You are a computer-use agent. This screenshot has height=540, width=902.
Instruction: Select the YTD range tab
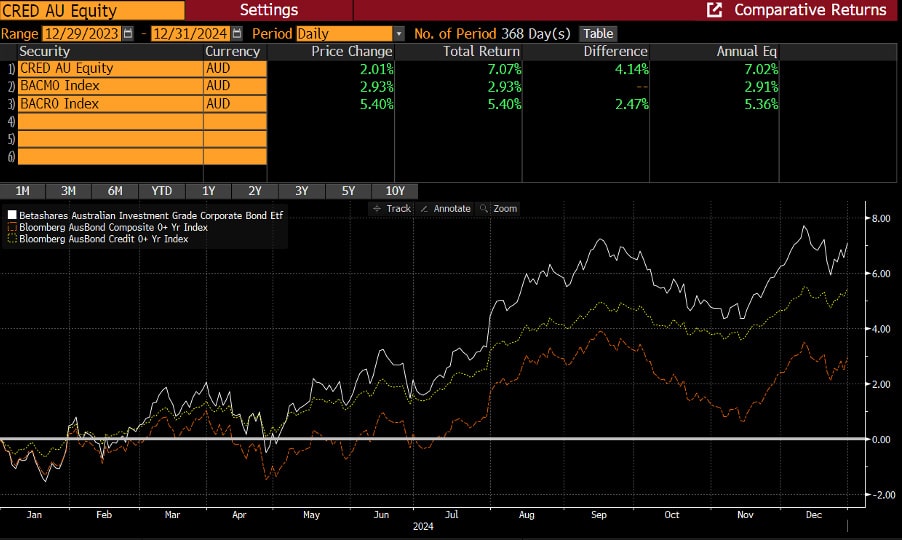click(x=162, y=191)
